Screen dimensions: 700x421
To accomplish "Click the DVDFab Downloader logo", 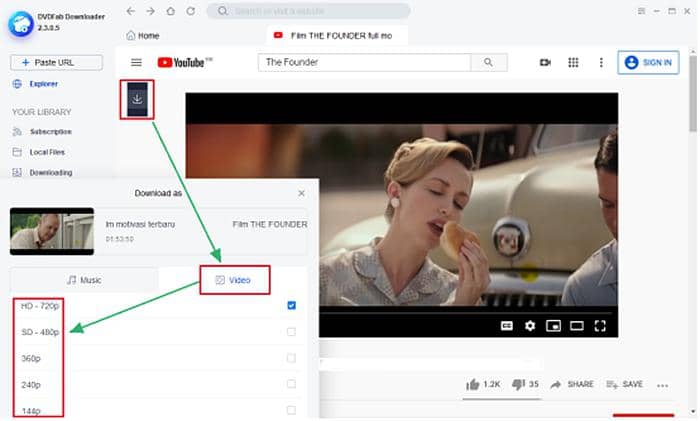I will tap(21, 24).
